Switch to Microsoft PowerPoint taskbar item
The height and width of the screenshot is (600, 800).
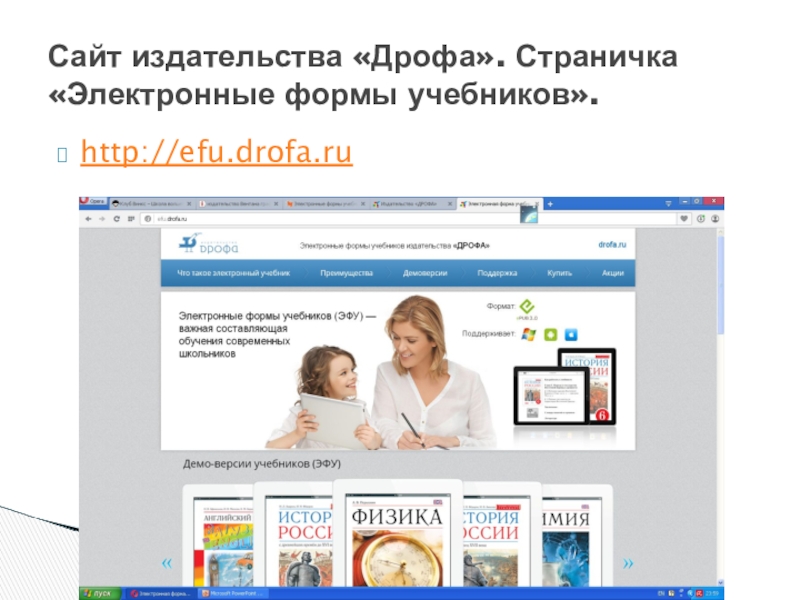click(x=233, y=593)
